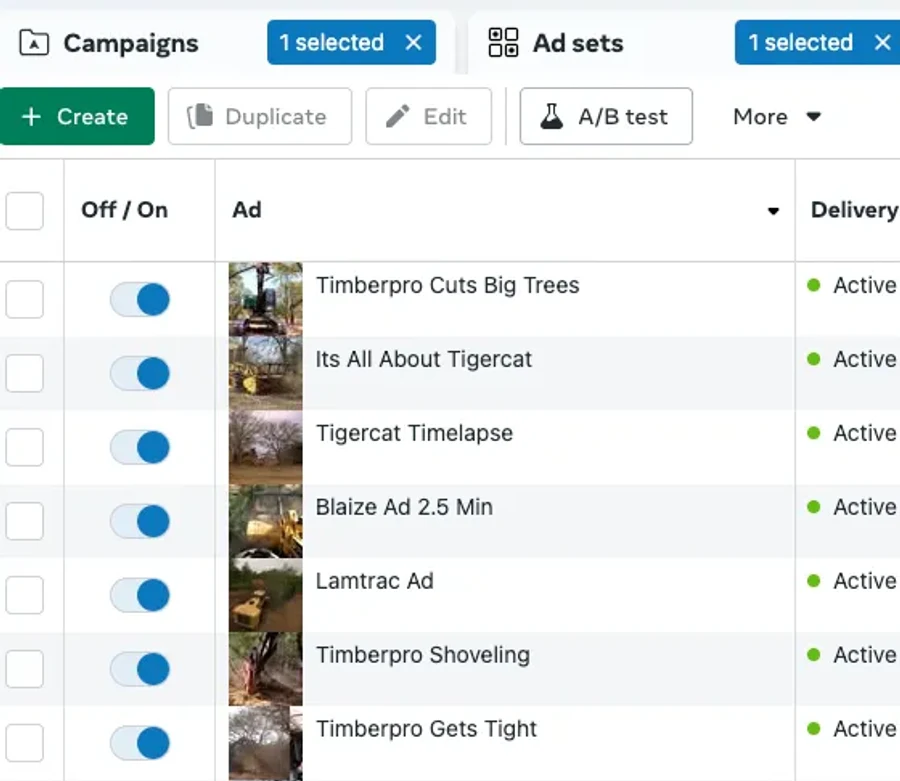
Task: Click the Campaigns folder icon
Action: click(x=34, y=43)
